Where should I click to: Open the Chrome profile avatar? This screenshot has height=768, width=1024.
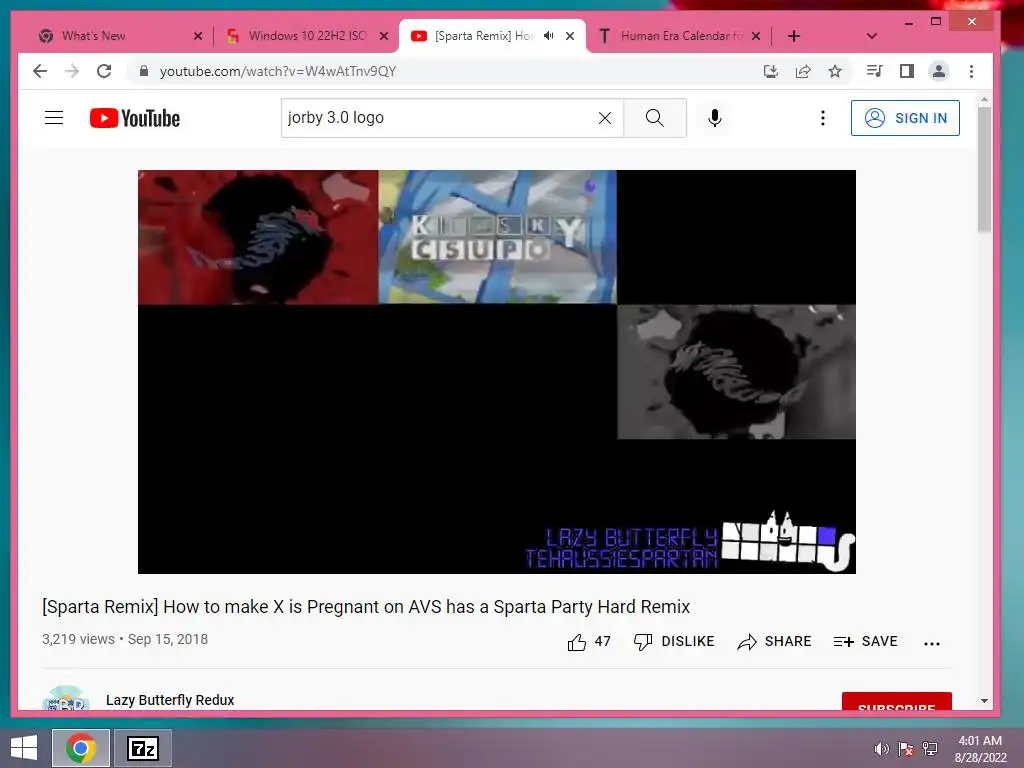pos(938,71)
